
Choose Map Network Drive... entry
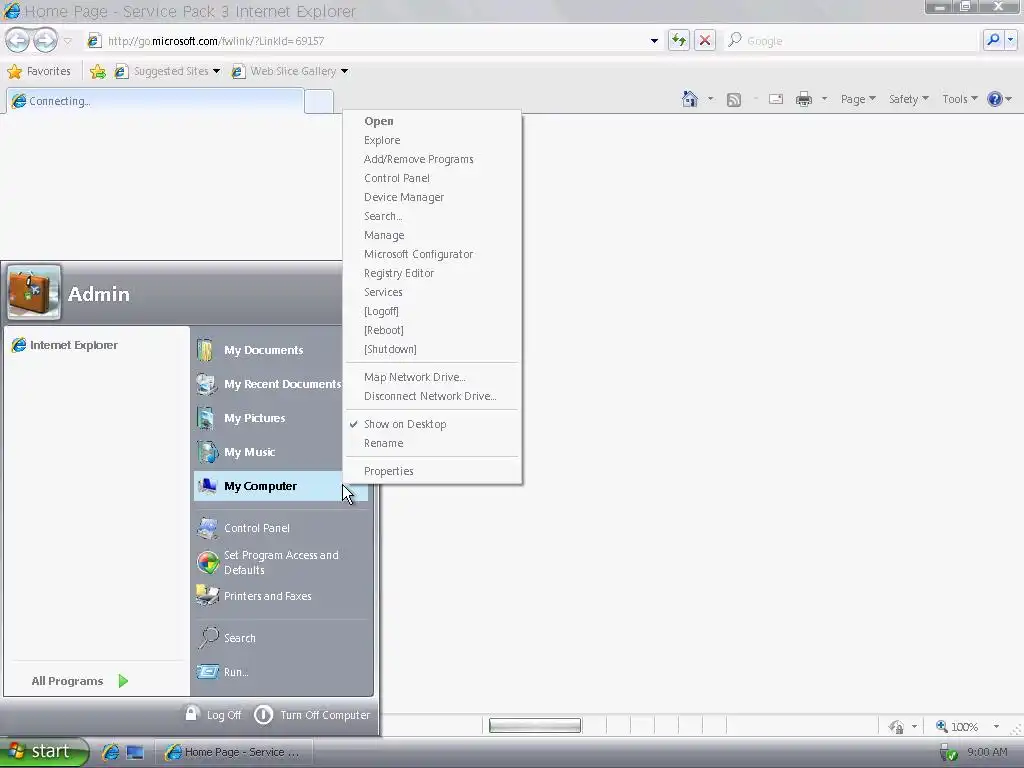tap(432, 377)
